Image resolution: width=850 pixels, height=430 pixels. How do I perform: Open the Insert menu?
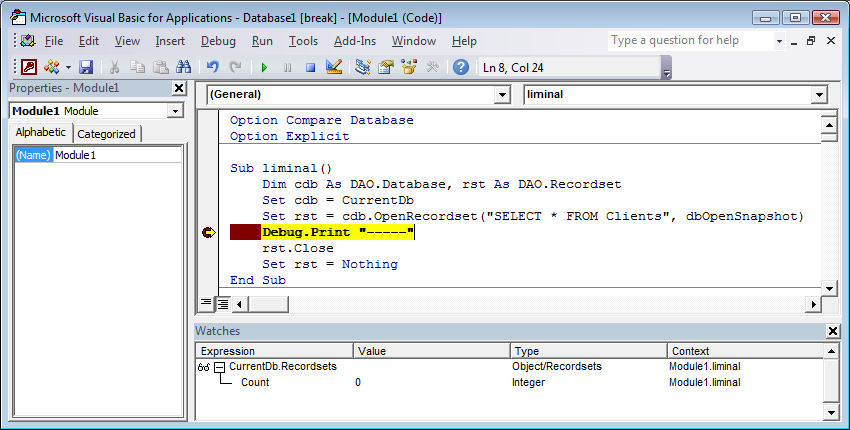(x=170, y=41)
